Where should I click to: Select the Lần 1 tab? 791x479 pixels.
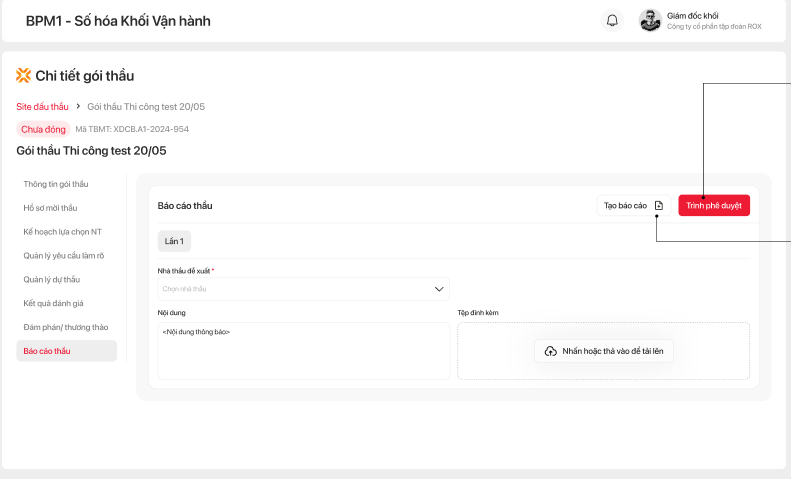[174, 240]
